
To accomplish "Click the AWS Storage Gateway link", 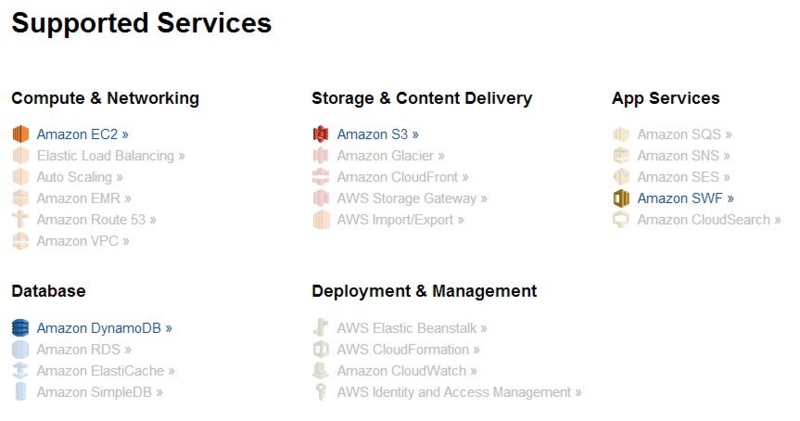I will point(412,198).
